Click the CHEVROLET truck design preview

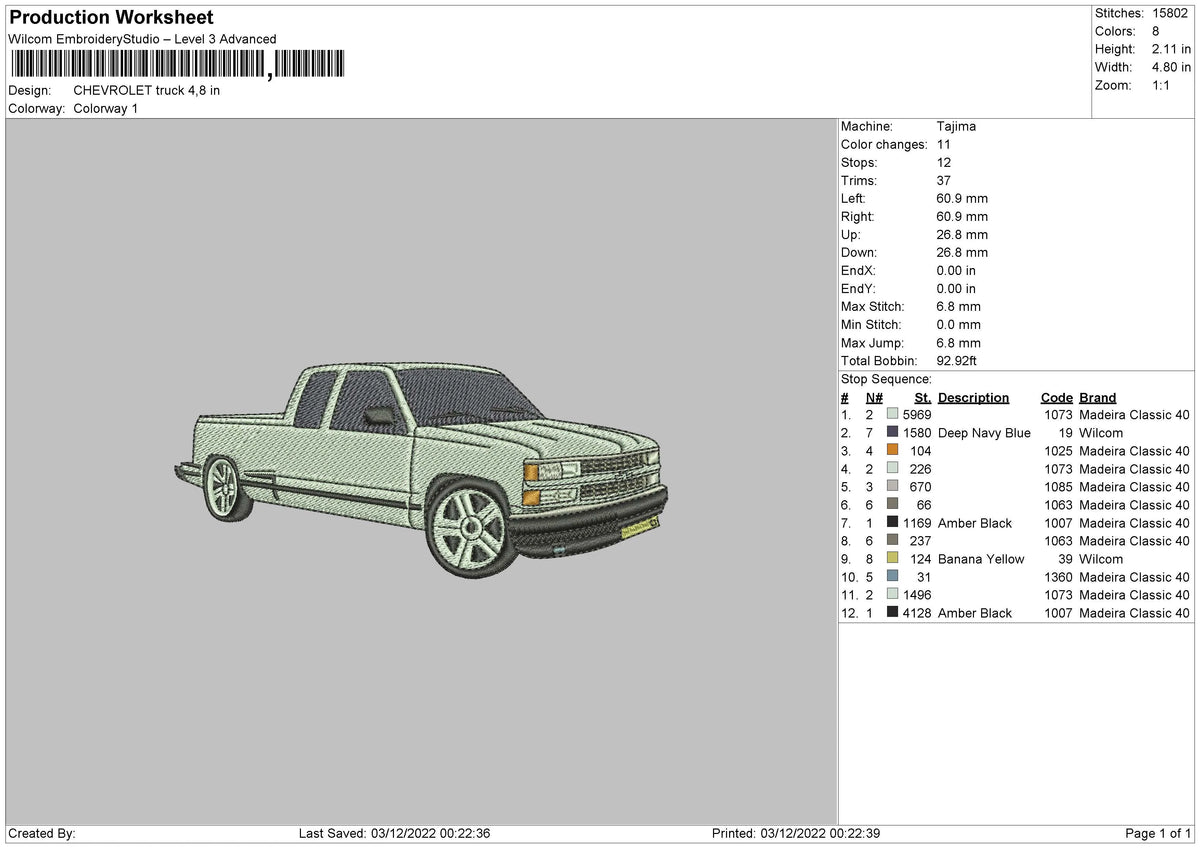420,470
